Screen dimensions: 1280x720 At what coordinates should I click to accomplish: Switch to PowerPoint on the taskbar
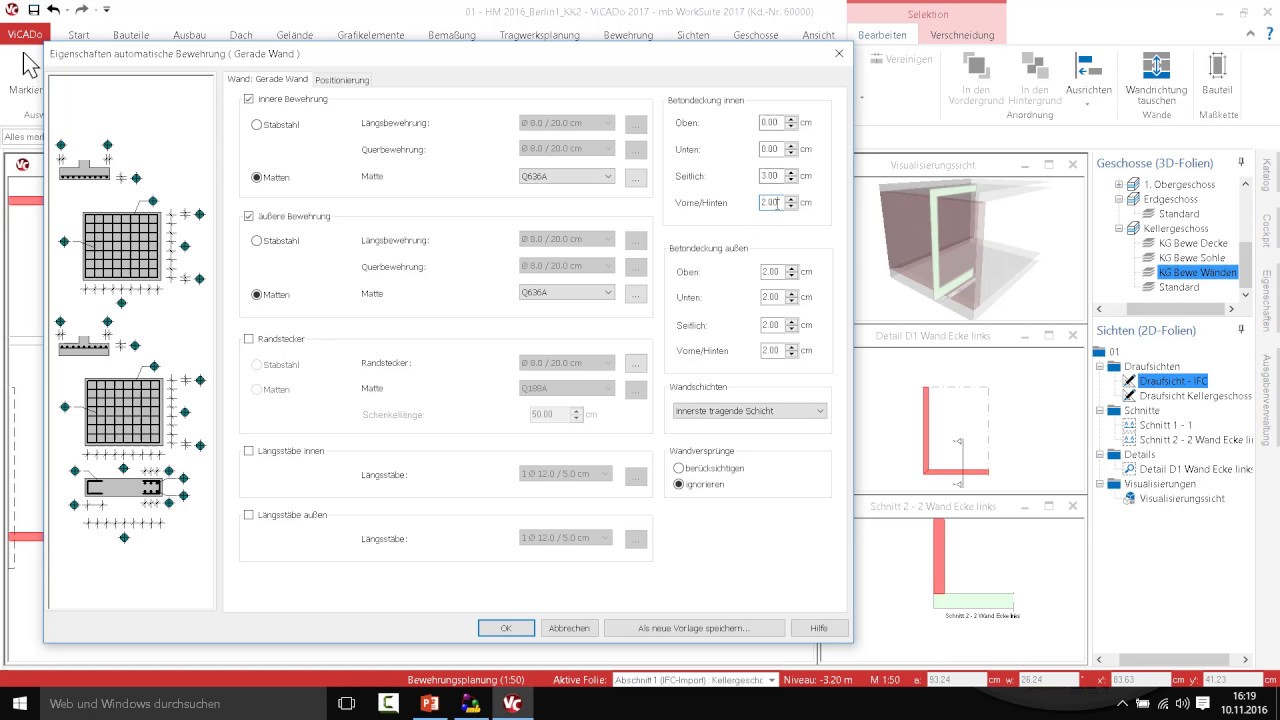coord(430,704)
